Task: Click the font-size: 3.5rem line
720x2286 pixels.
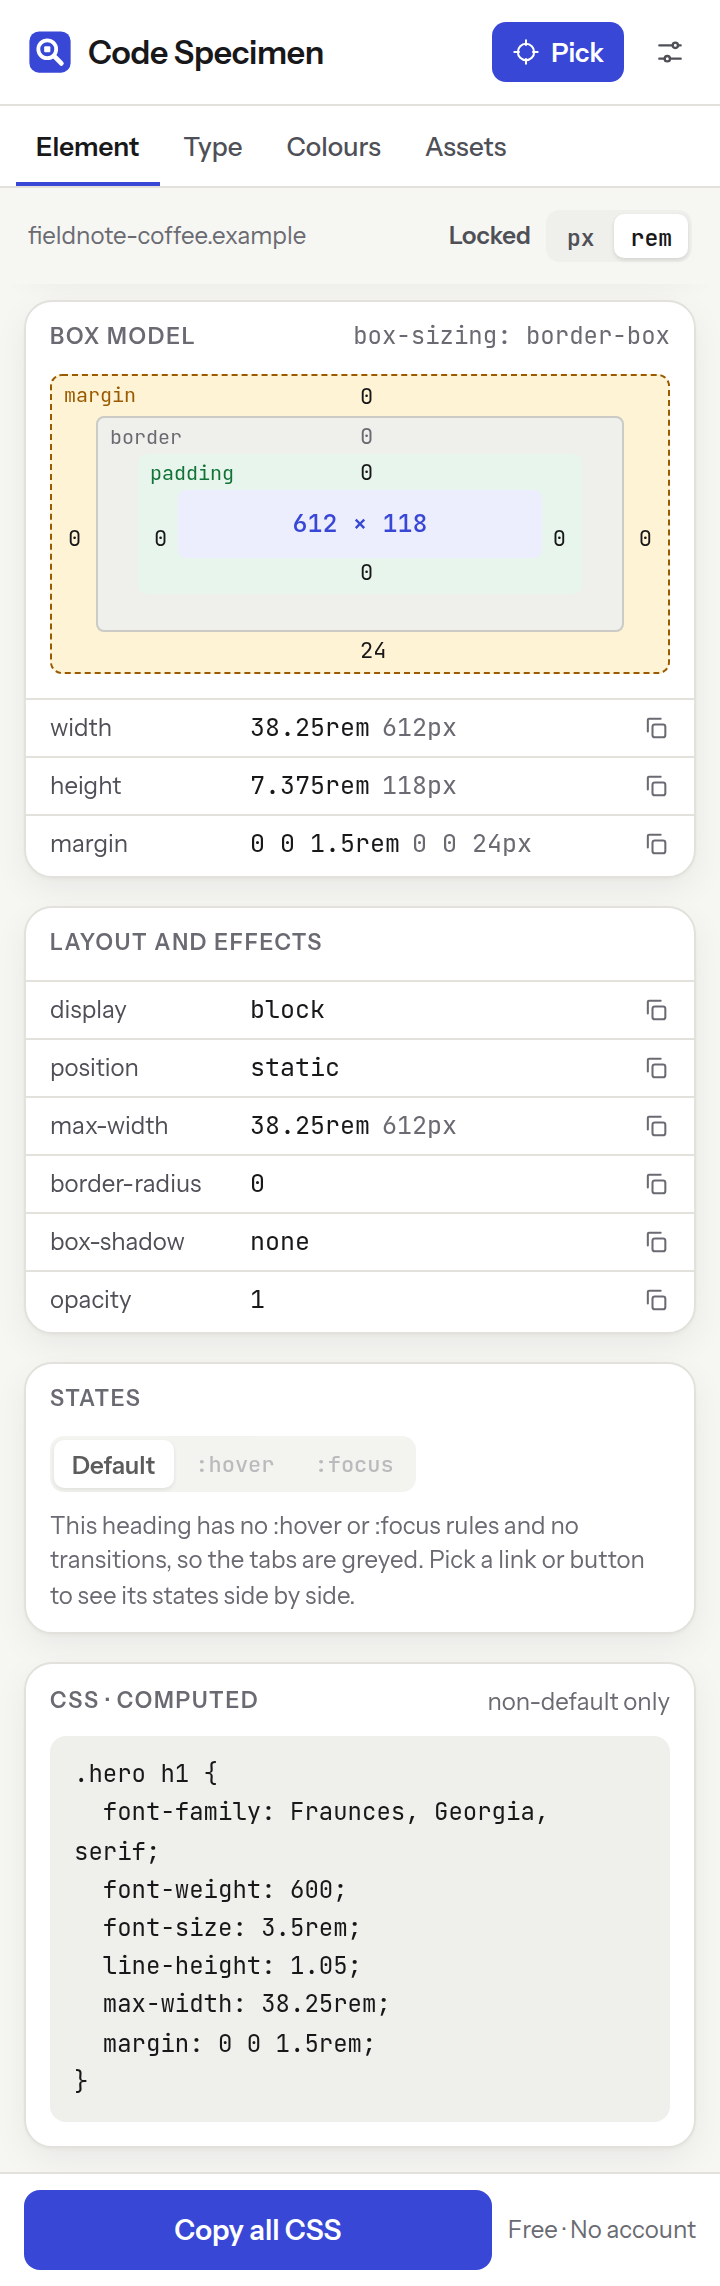Action: (231, 1928)
